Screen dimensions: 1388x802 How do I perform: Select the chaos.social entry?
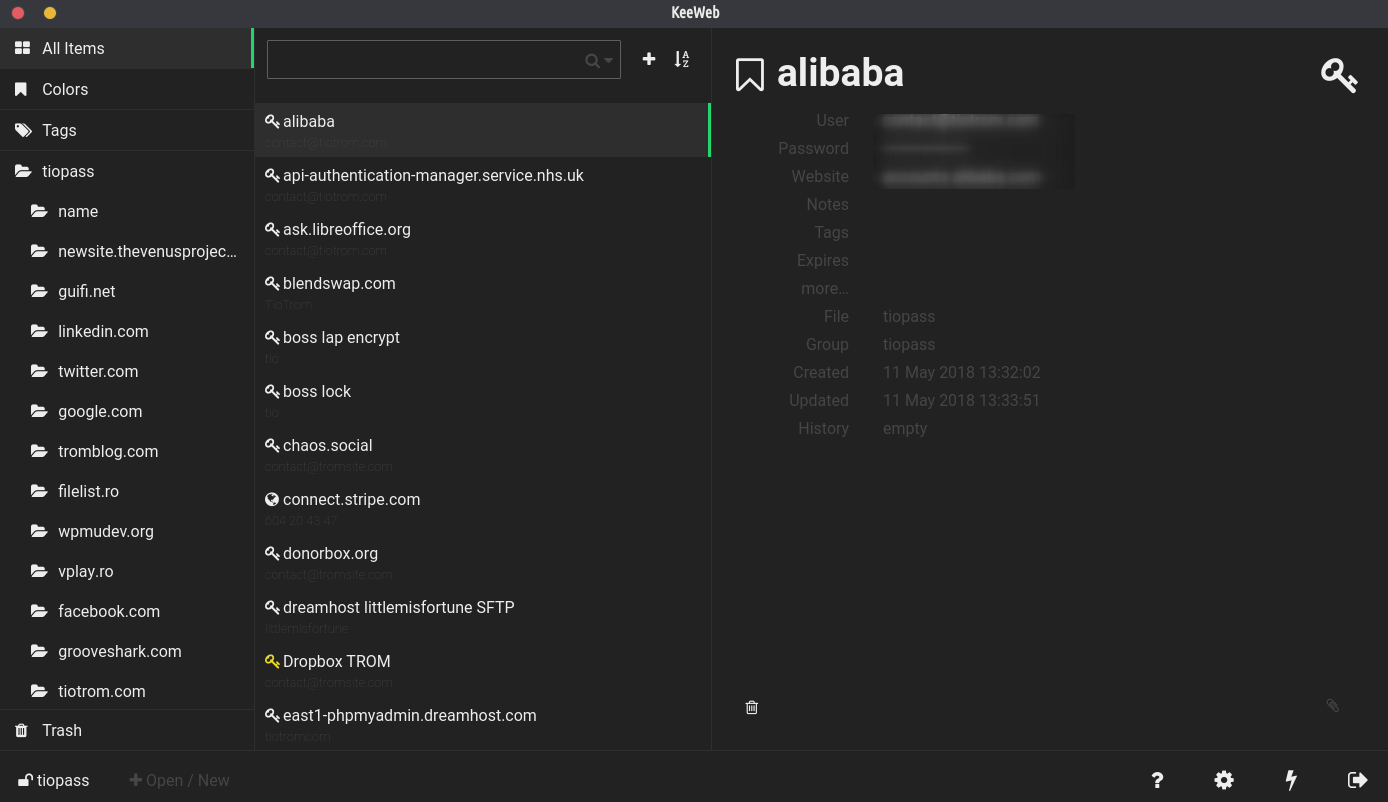(482, 454)
